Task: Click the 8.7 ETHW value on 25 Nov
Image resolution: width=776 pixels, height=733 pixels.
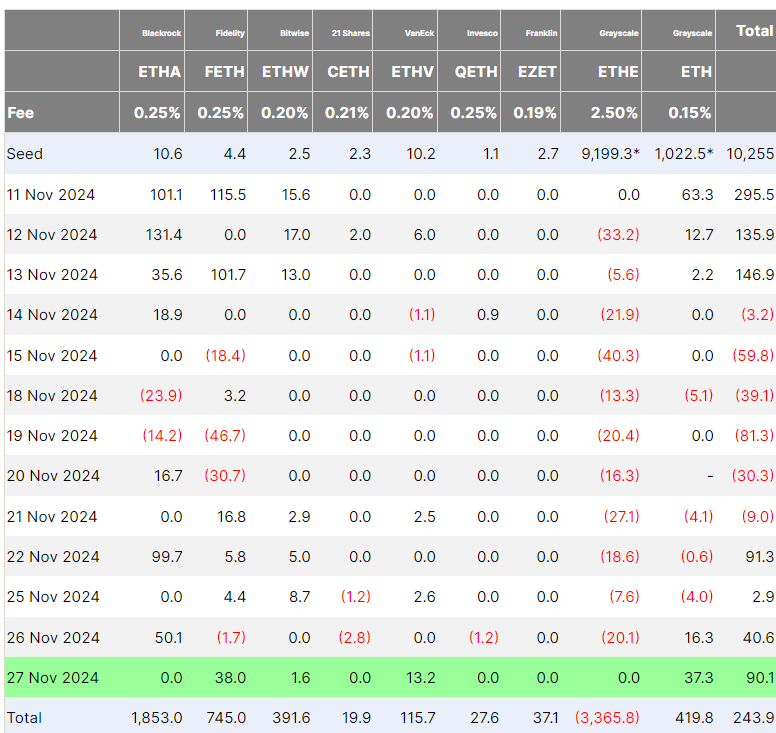Action: [x=299, y=597]
